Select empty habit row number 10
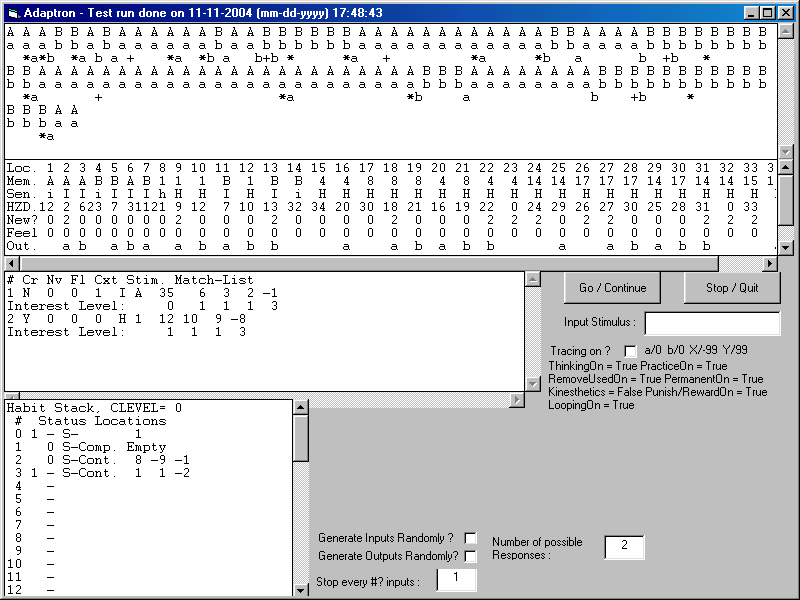800x600 pixels. (31, 564)
